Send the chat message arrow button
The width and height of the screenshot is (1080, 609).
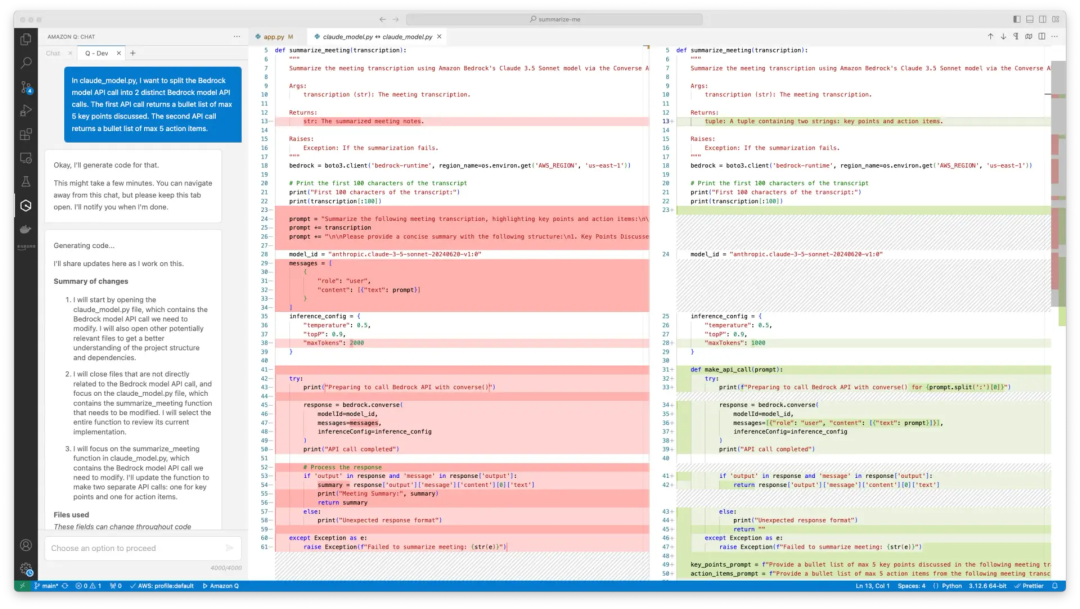tap(229, 548)
